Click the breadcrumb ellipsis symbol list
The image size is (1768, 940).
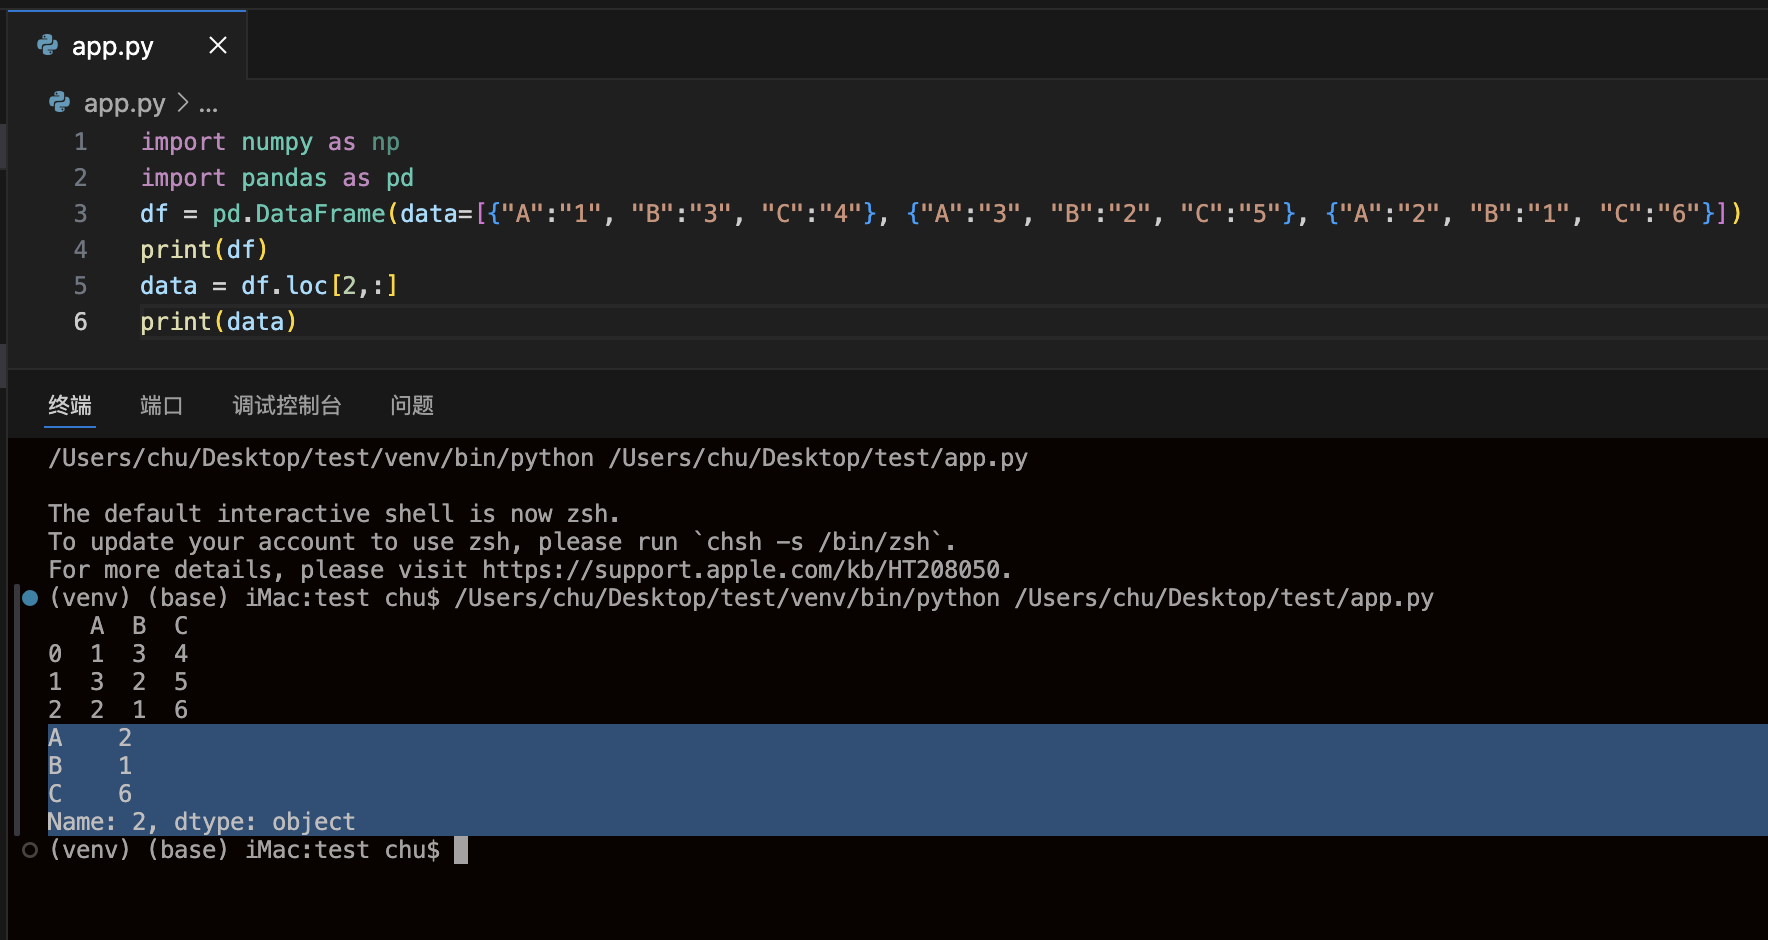click(208, 105)
